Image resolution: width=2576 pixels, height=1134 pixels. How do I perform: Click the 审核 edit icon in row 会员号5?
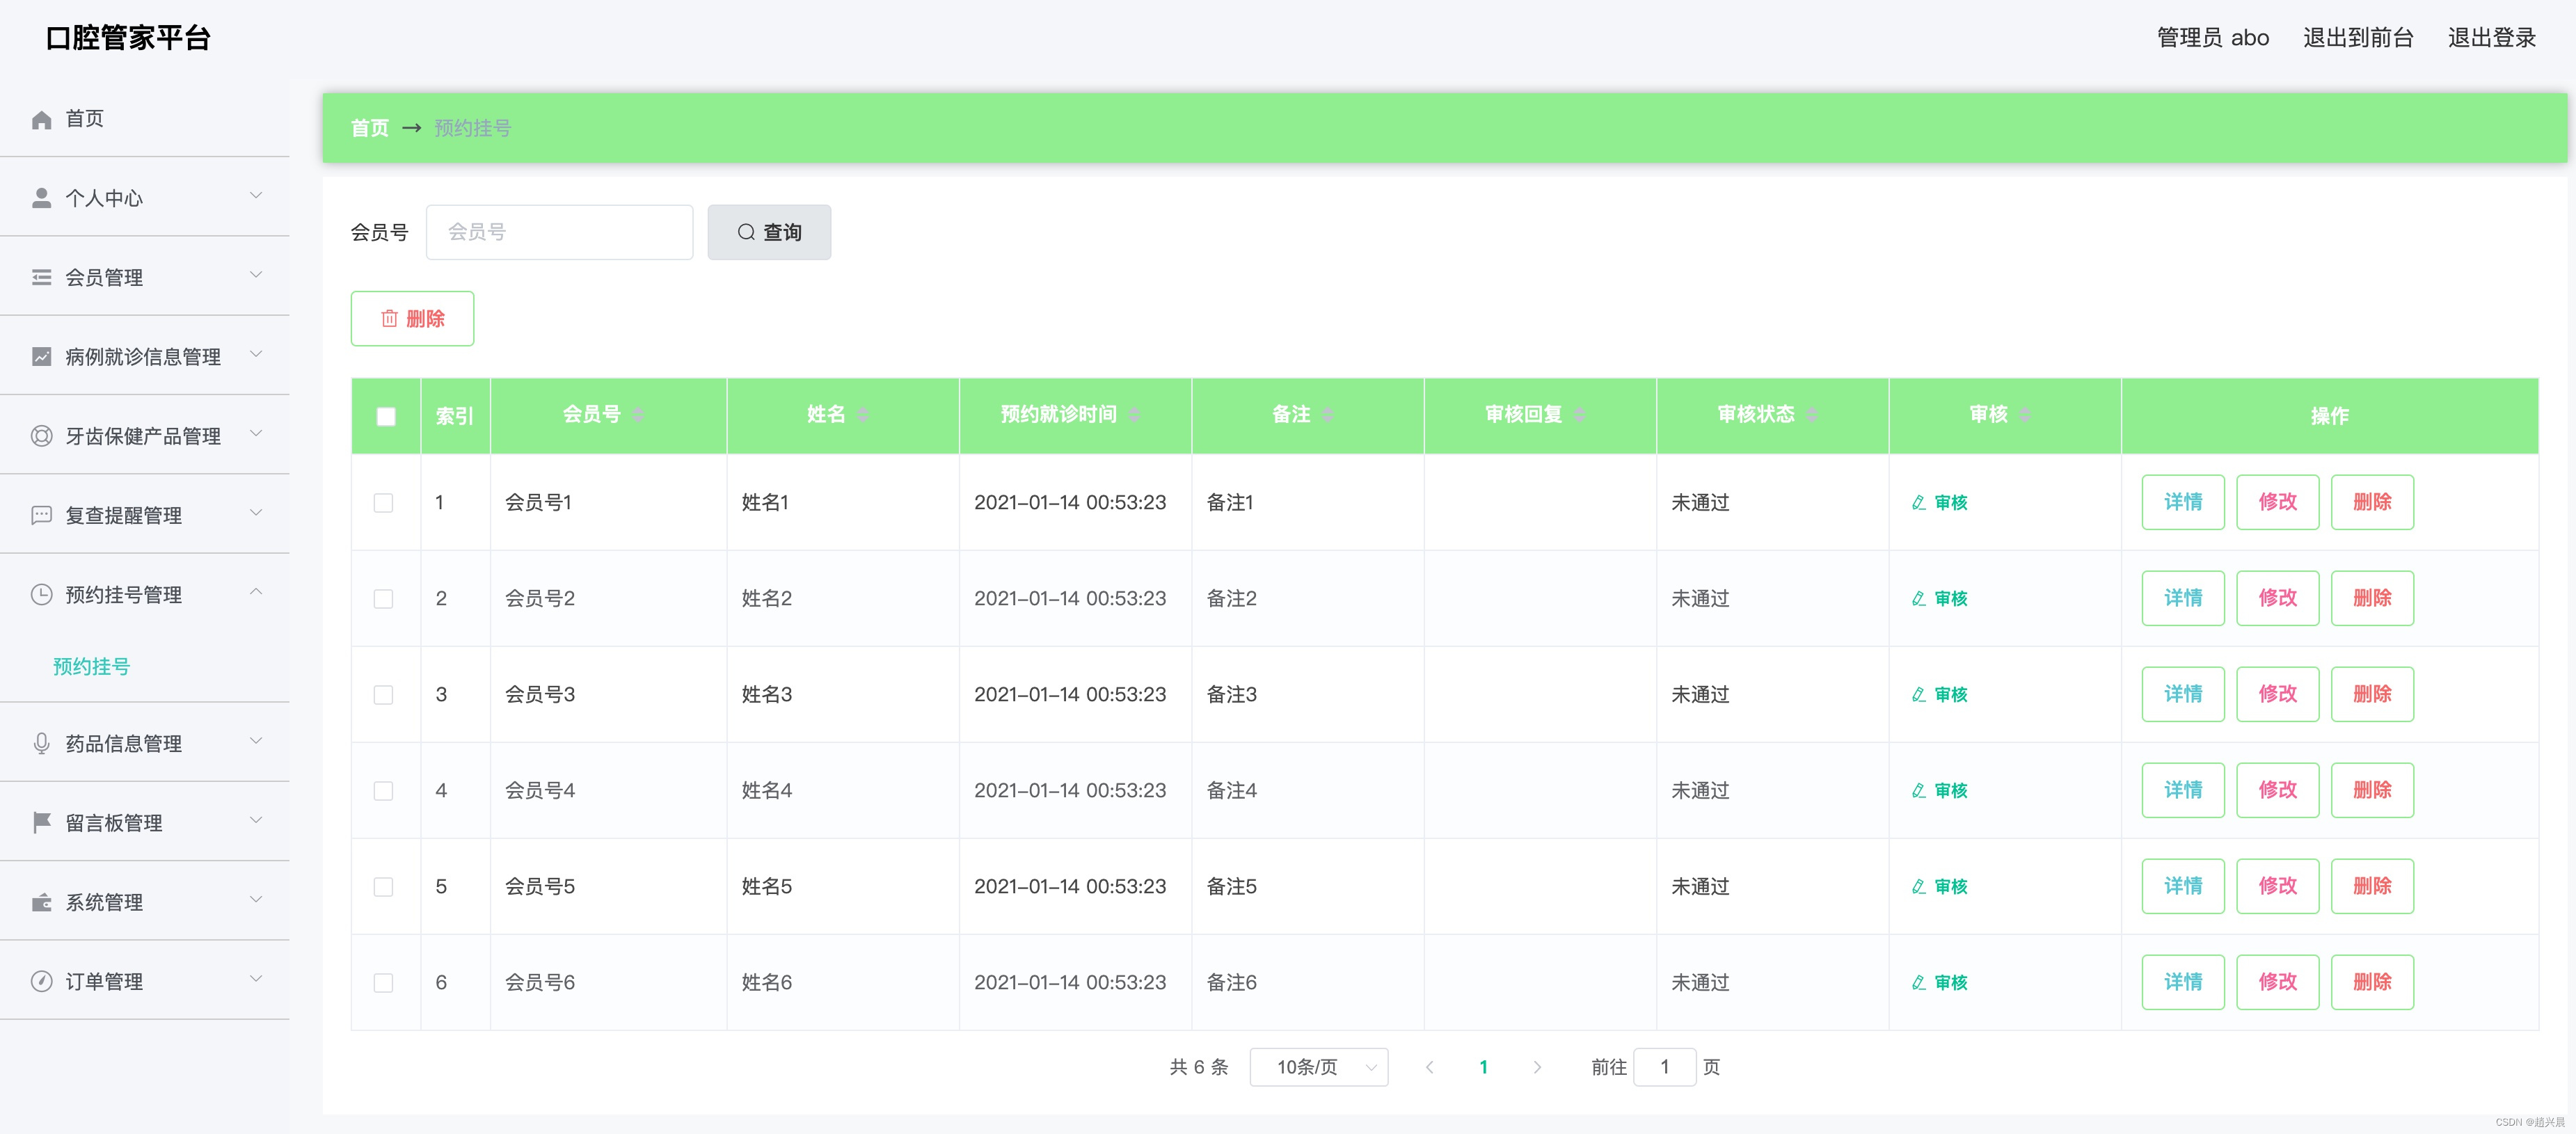pyautogui.click(x=1918, y=886)
